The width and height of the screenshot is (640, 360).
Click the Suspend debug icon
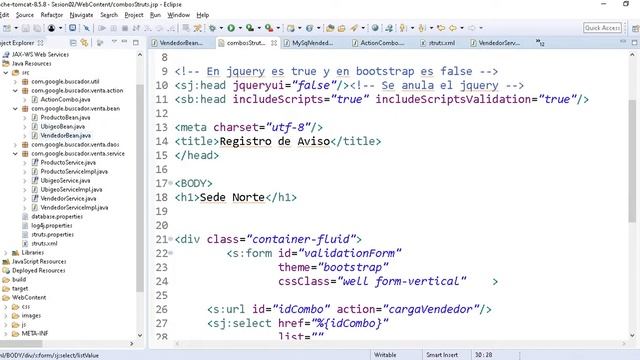tap(113, 28)
